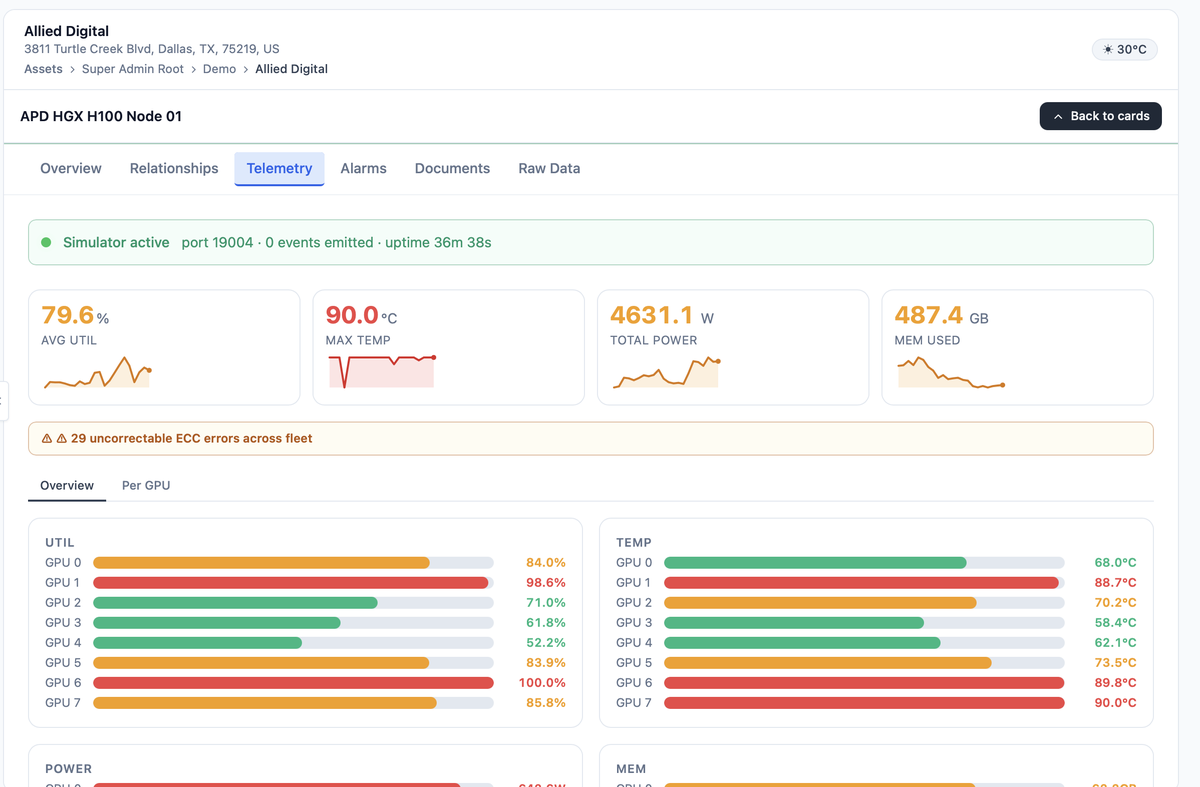Click the 61.8% utilization value
The width and height of the screenshot is (1200, 787).
pos(546,623)
